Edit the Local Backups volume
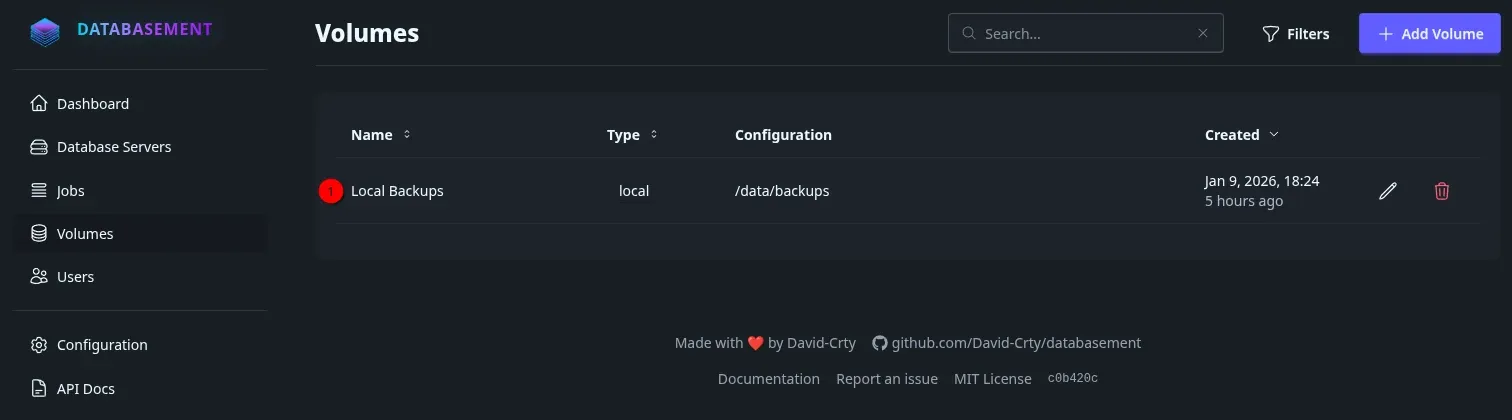The width and height of the screenshot is (1512, 420). 1387,191
